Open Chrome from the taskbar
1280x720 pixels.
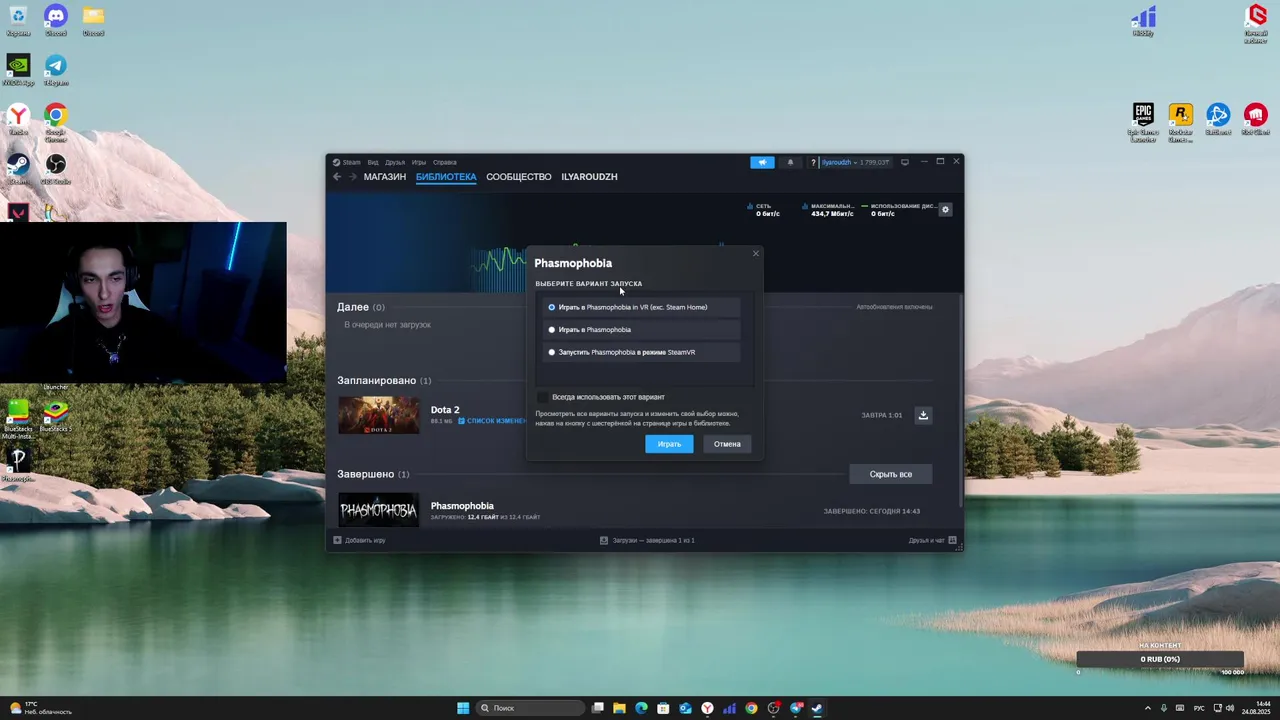point(751,708)
